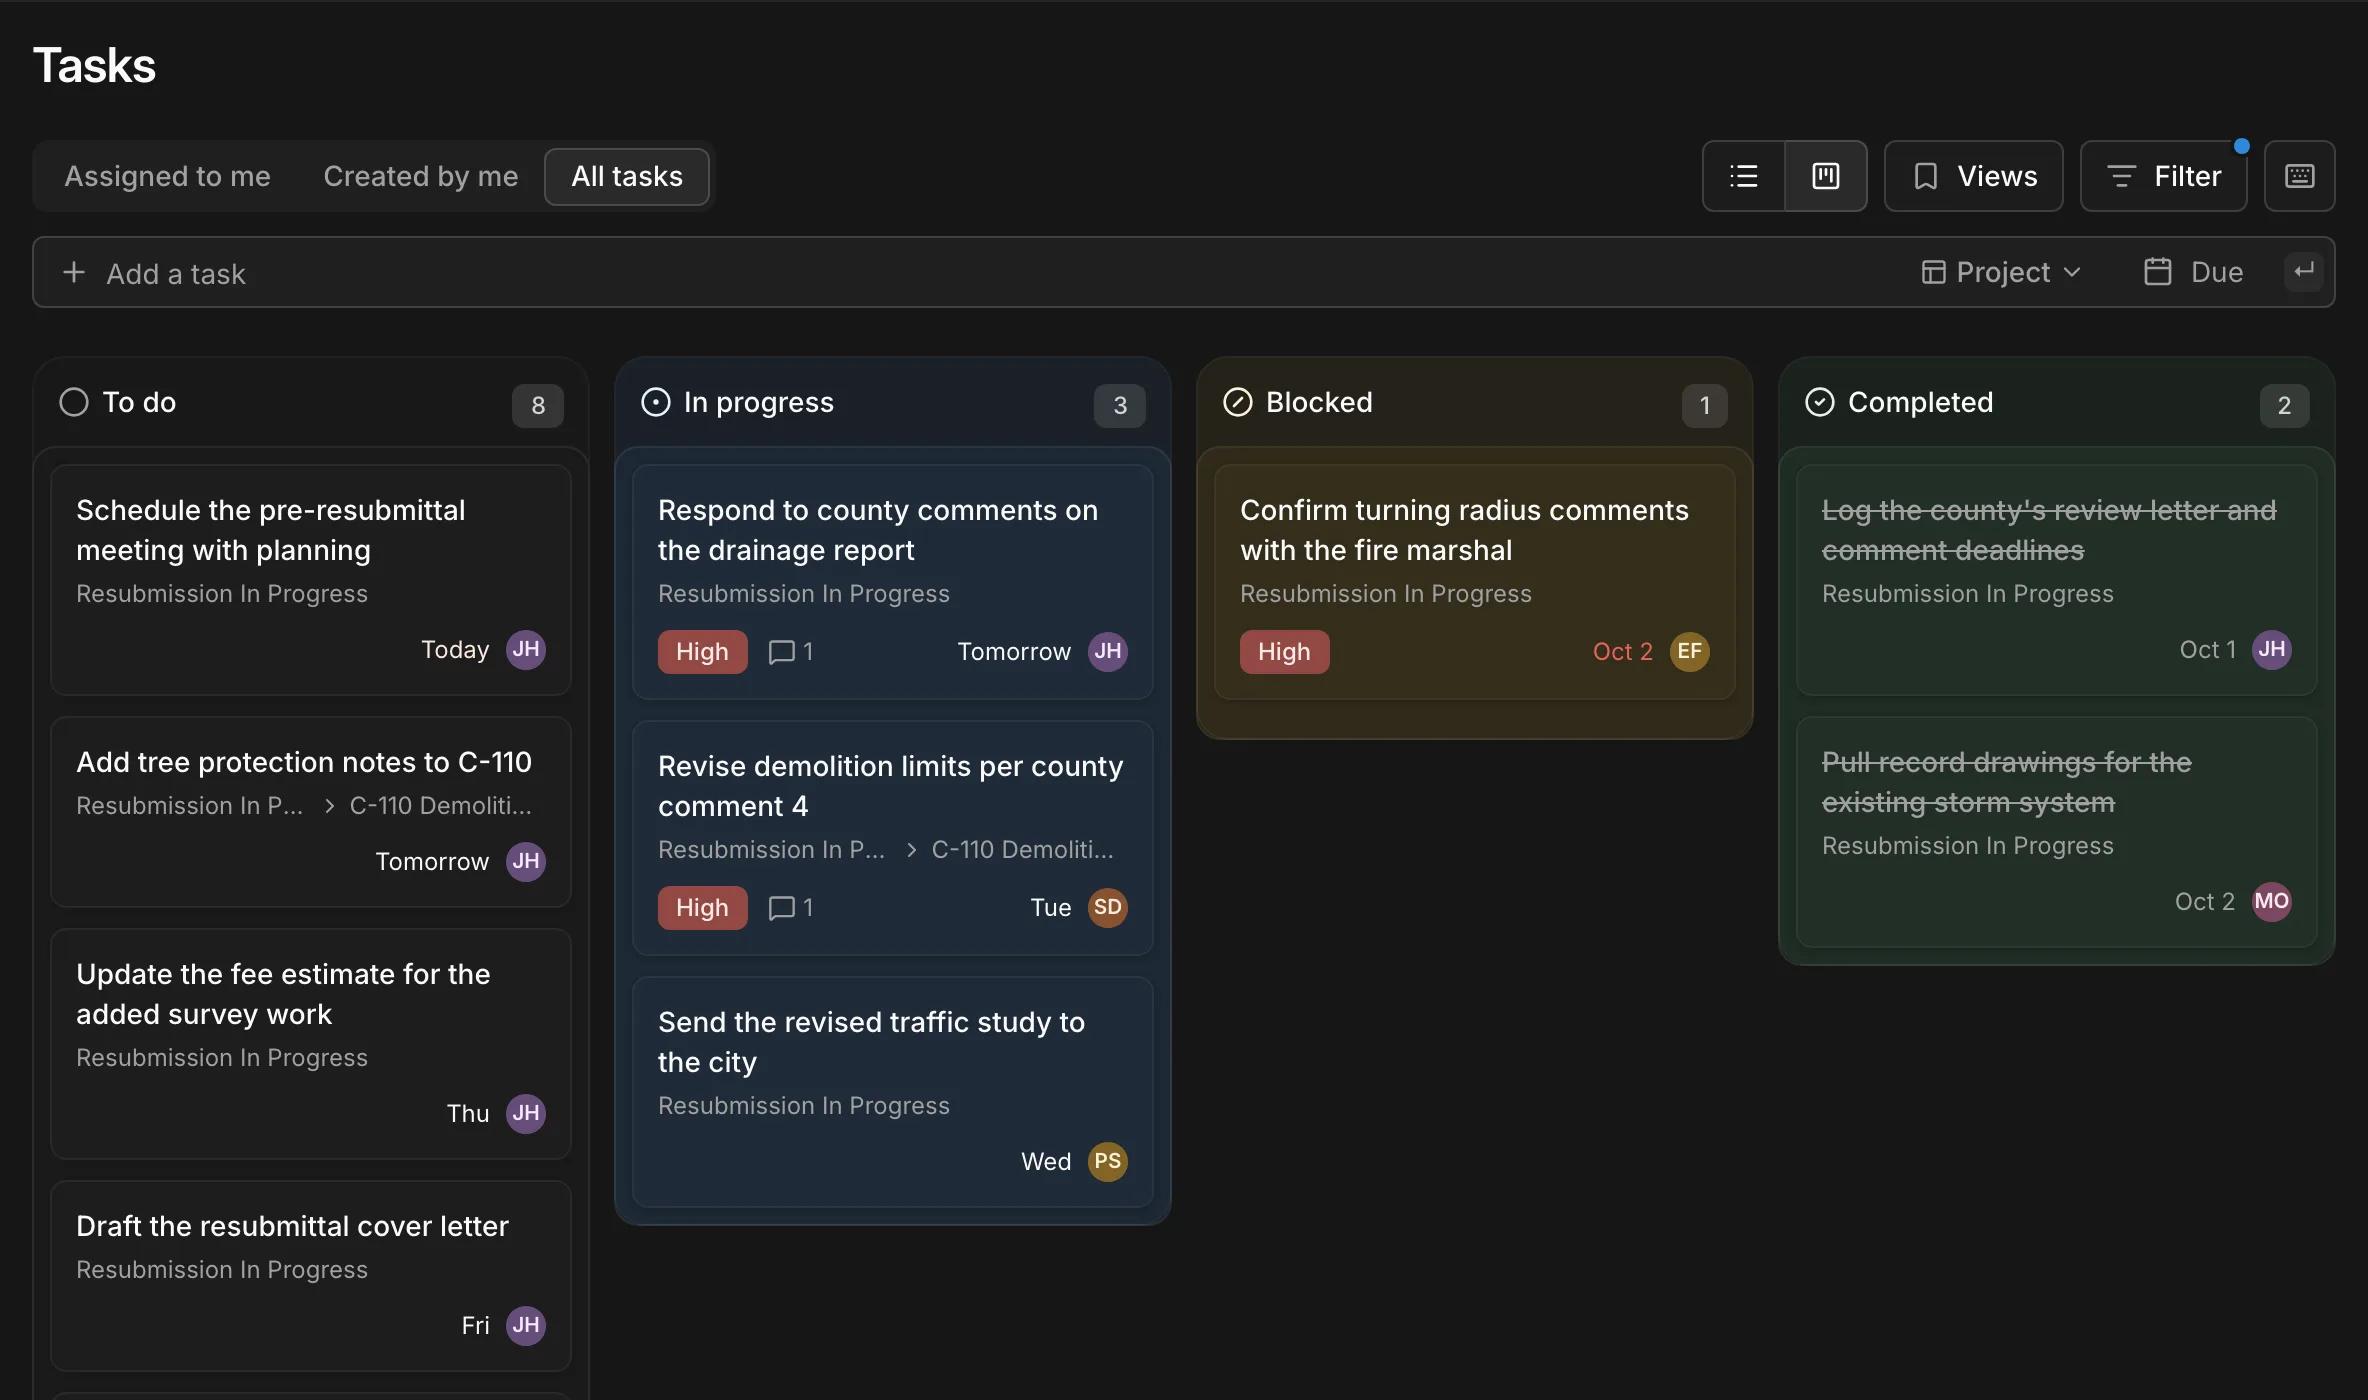Click High priority tag on demolition limits card

click(702, 908)
